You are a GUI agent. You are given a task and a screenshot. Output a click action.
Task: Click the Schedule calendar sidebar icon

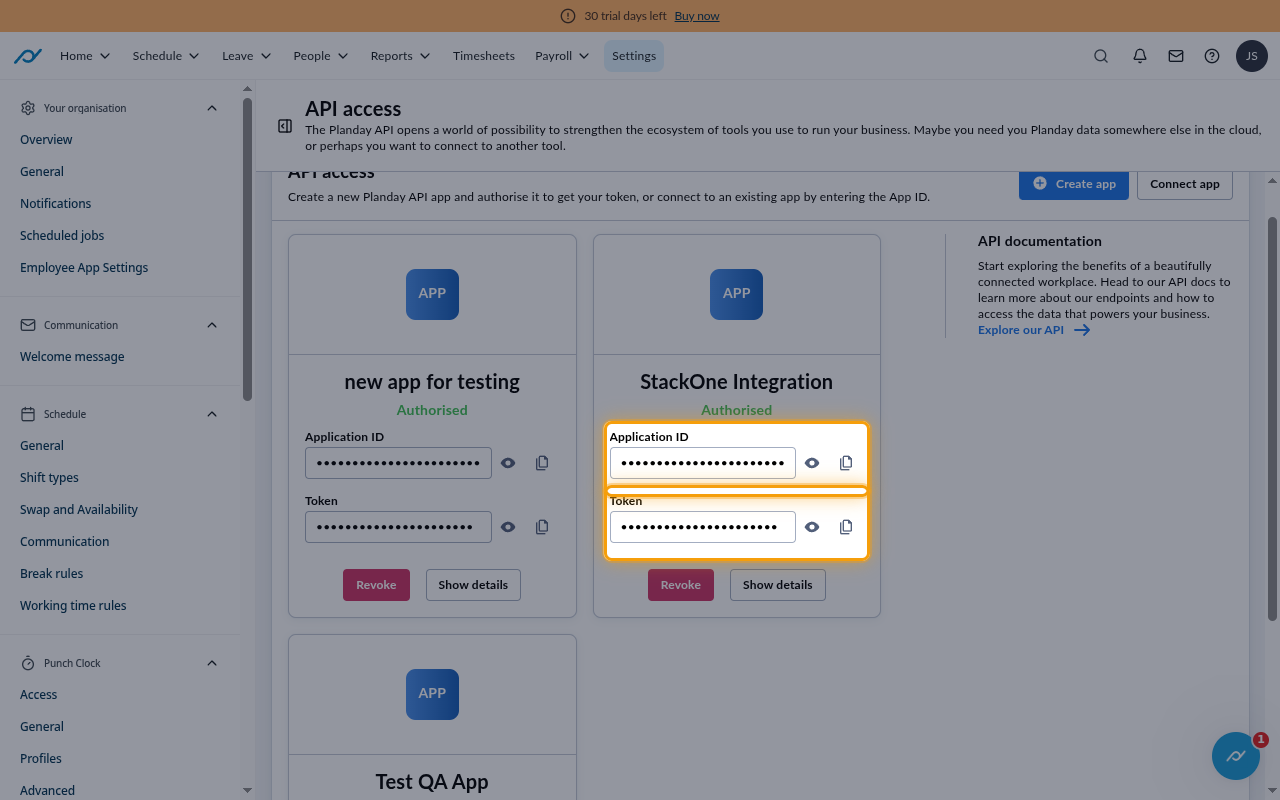coord(28,414)
